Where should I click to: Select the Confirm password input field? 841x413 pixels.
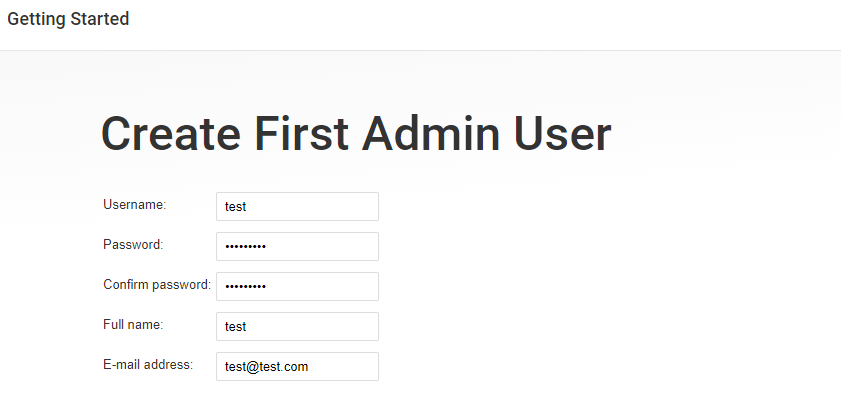pos(297,287)
